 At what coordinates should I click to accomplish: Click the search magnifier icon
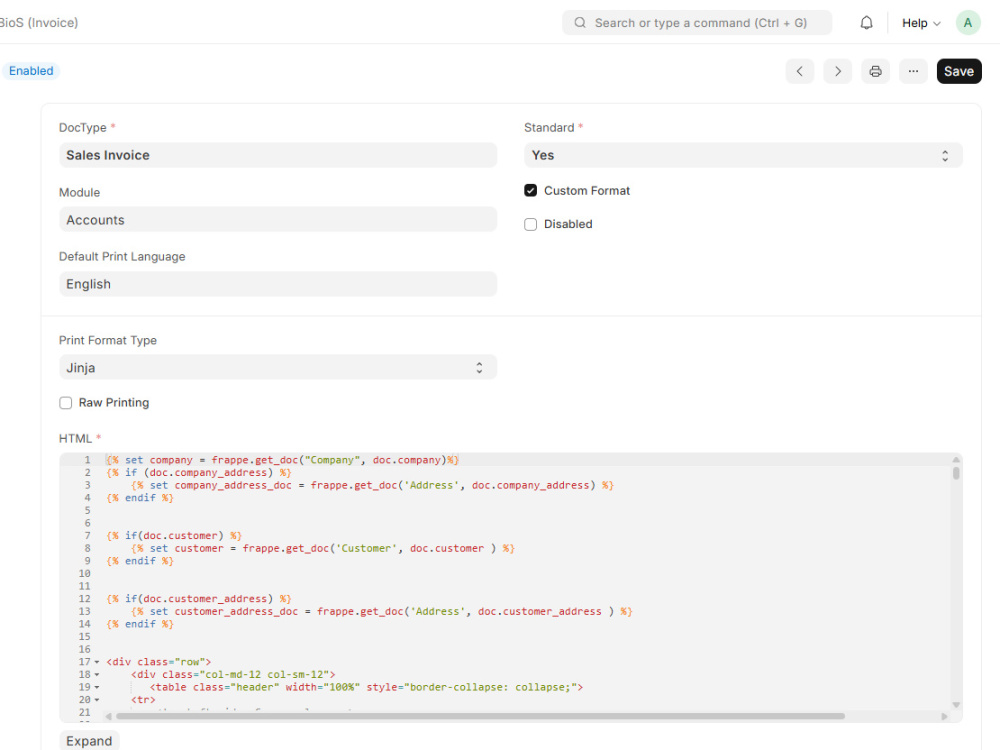580,22
